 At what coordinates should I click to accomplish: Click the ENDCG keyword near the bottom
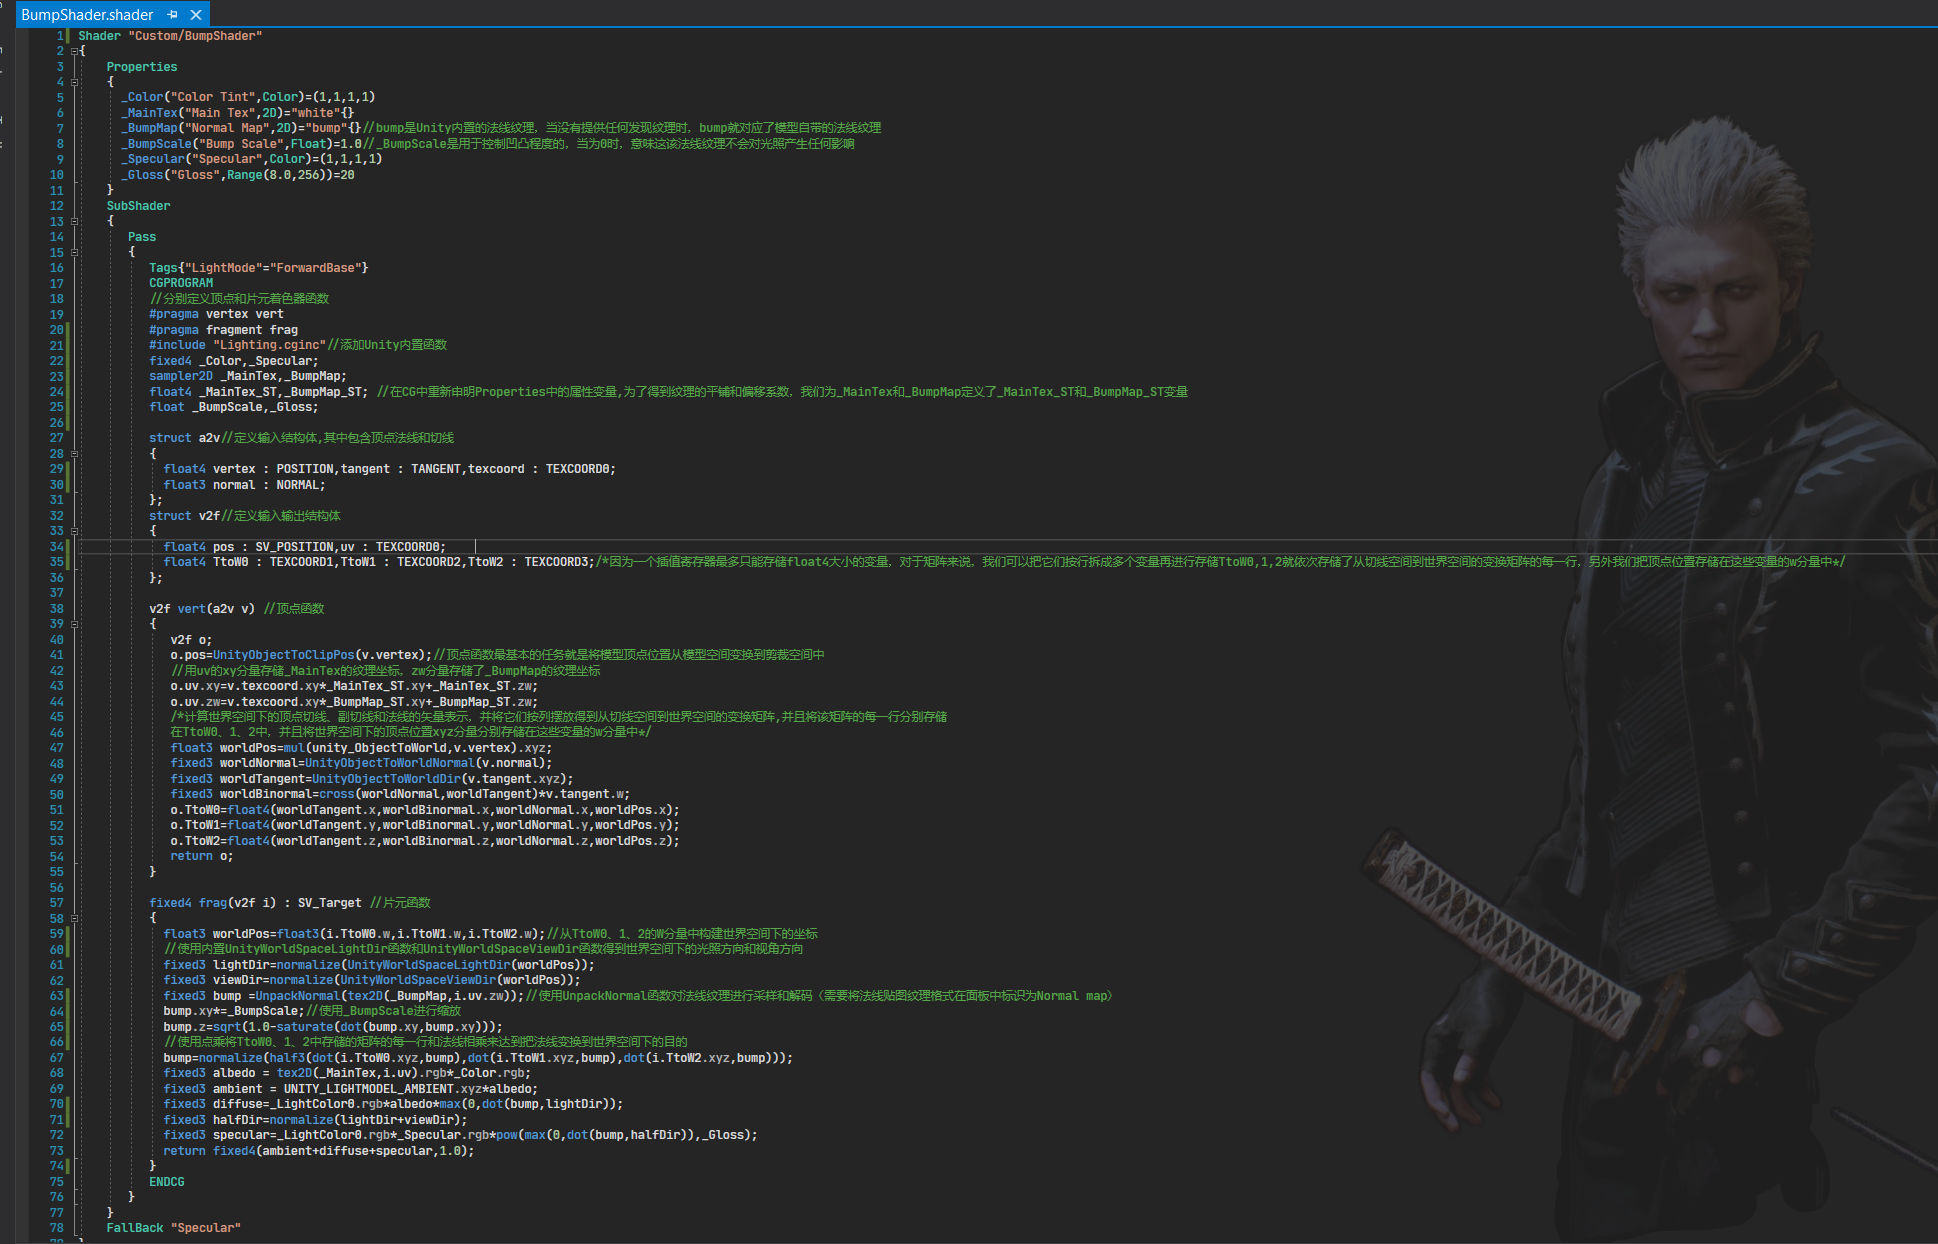(x=166, y=1182)
